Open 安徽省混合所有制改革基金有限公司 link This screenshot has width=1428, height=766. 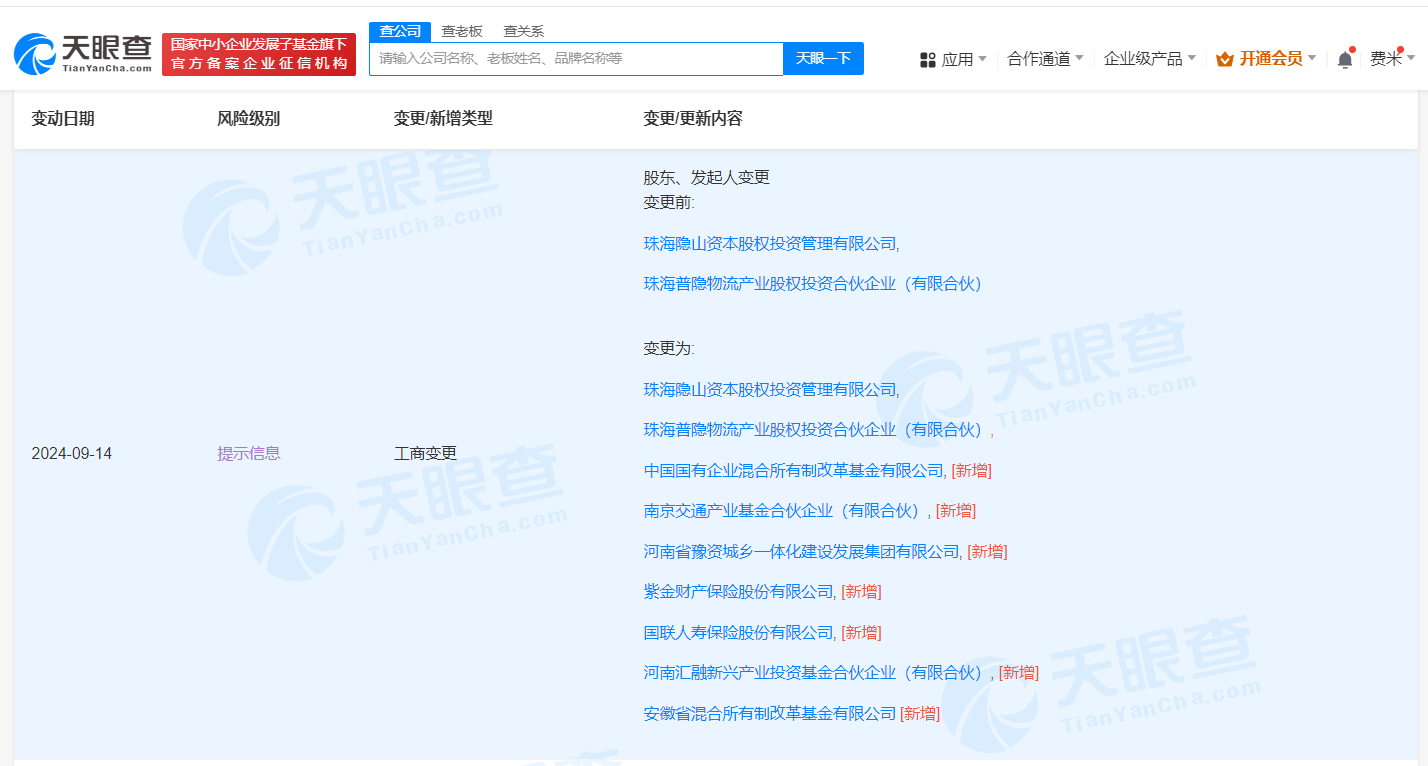[770, 713]
